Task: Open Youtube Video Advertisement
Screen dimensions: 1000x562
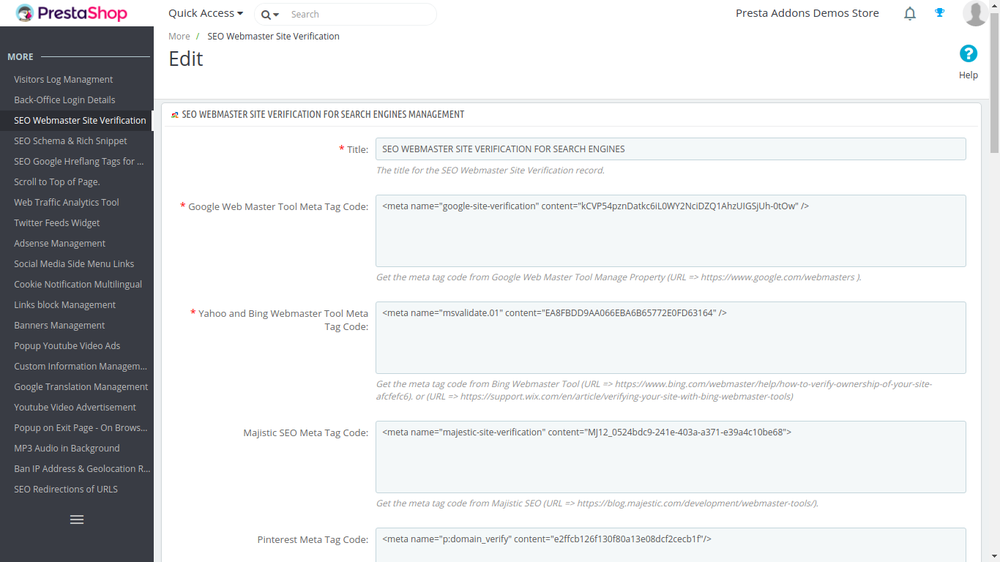Action: click(x=77, y=406)
